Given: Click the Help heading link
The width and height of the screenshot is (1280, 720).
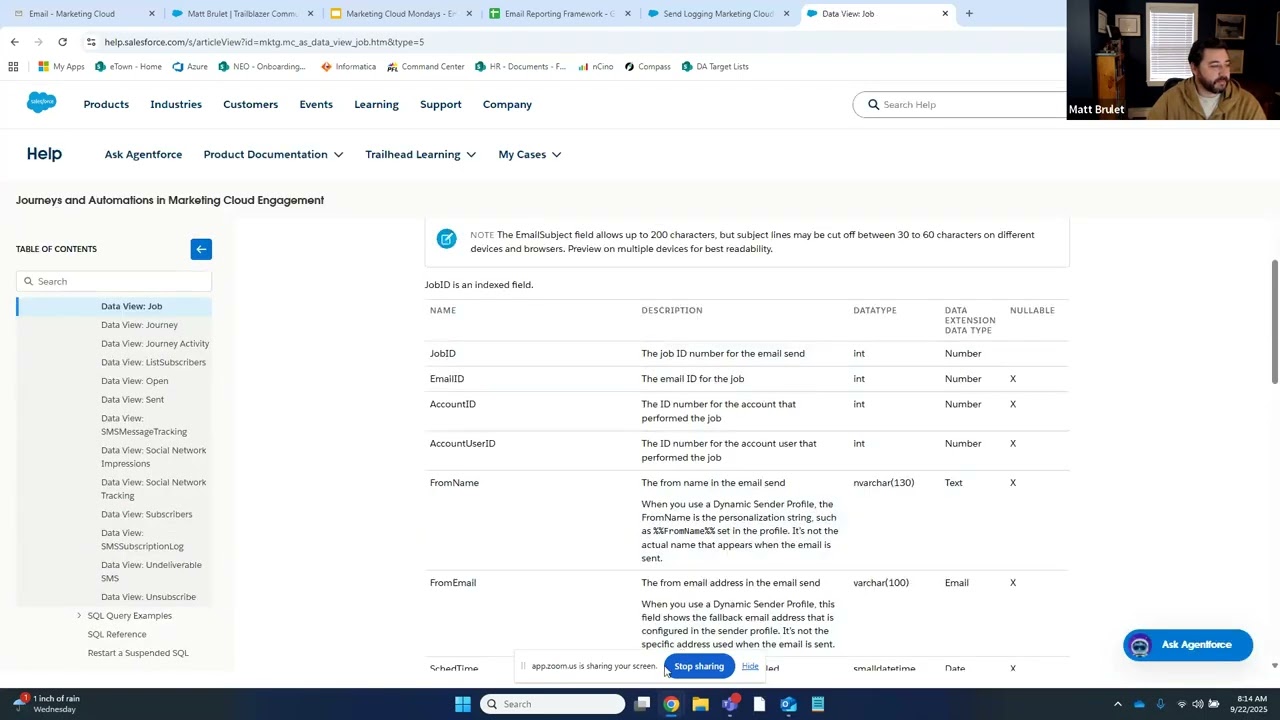Looking at the screenshot, I should [44, 154].
